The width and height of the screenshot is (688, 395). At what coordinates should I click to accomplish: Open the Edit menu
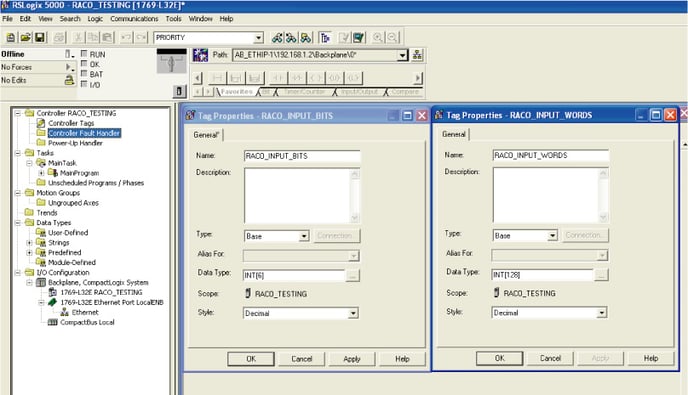click(x=25, y=19)
